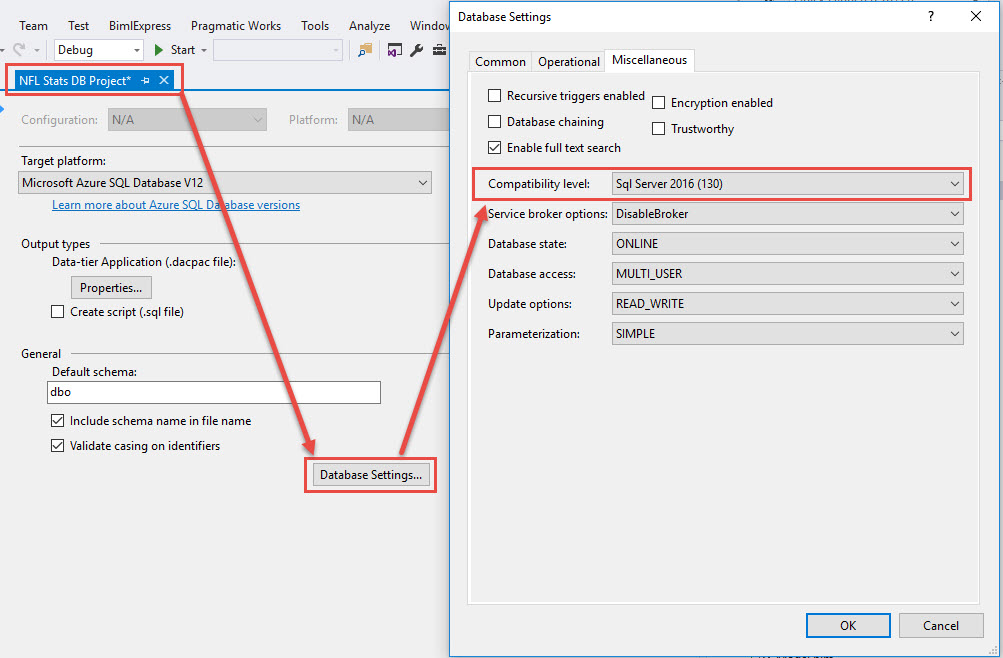
Task: Uncheck Enable full text search
Action: tap(494, 147)
